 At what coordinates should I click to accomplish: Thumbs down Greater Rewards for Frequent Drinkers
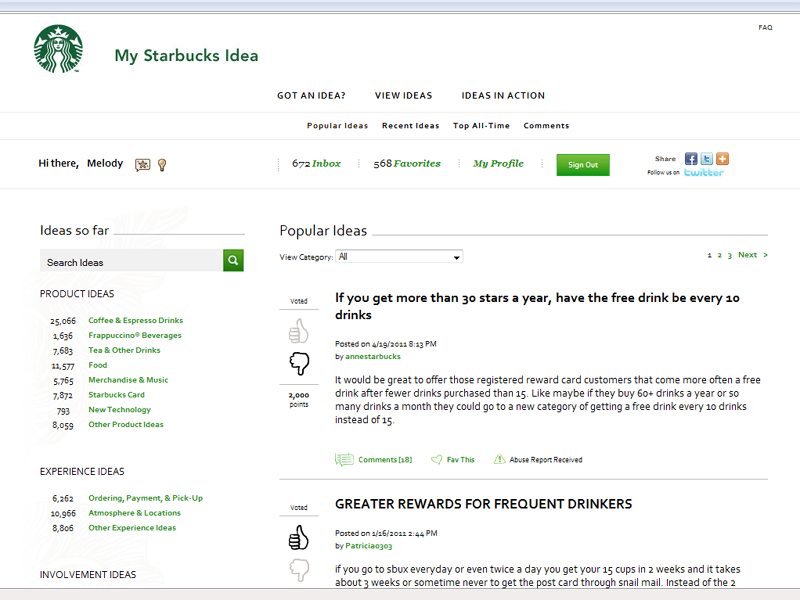(x=299, y=570)
